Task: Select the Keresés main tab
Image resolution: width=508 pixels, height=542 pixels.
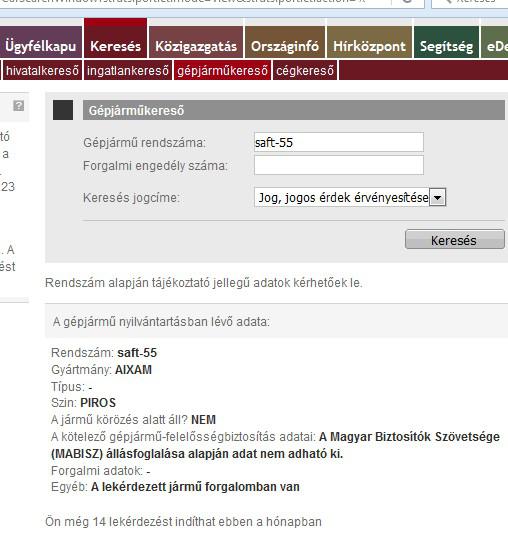Action: (115, 39)
